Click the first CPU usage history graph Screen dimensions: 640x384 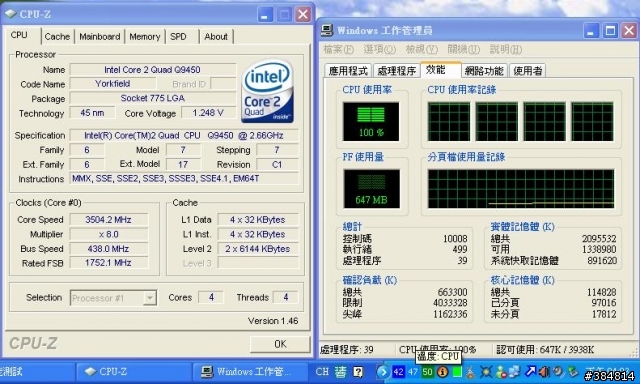coord(449,122)
